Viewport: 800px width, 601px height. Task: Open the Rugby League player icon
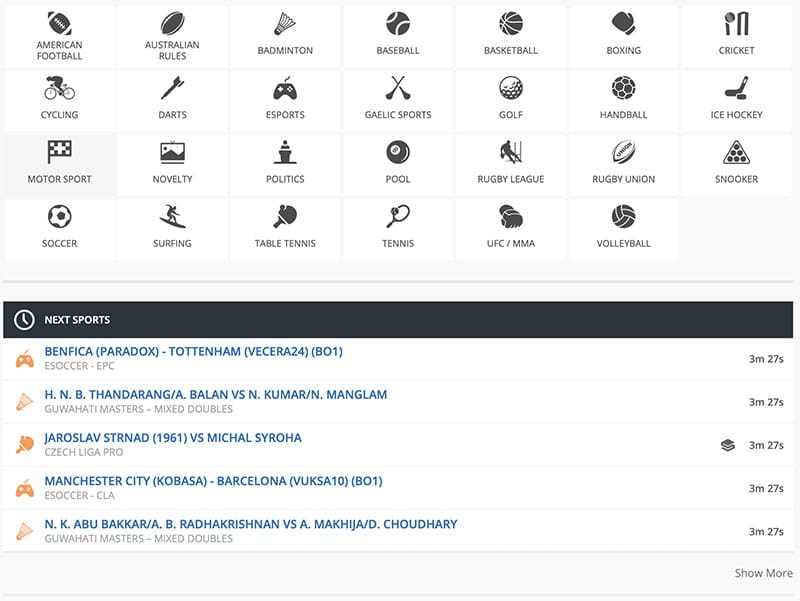point(511,152)
